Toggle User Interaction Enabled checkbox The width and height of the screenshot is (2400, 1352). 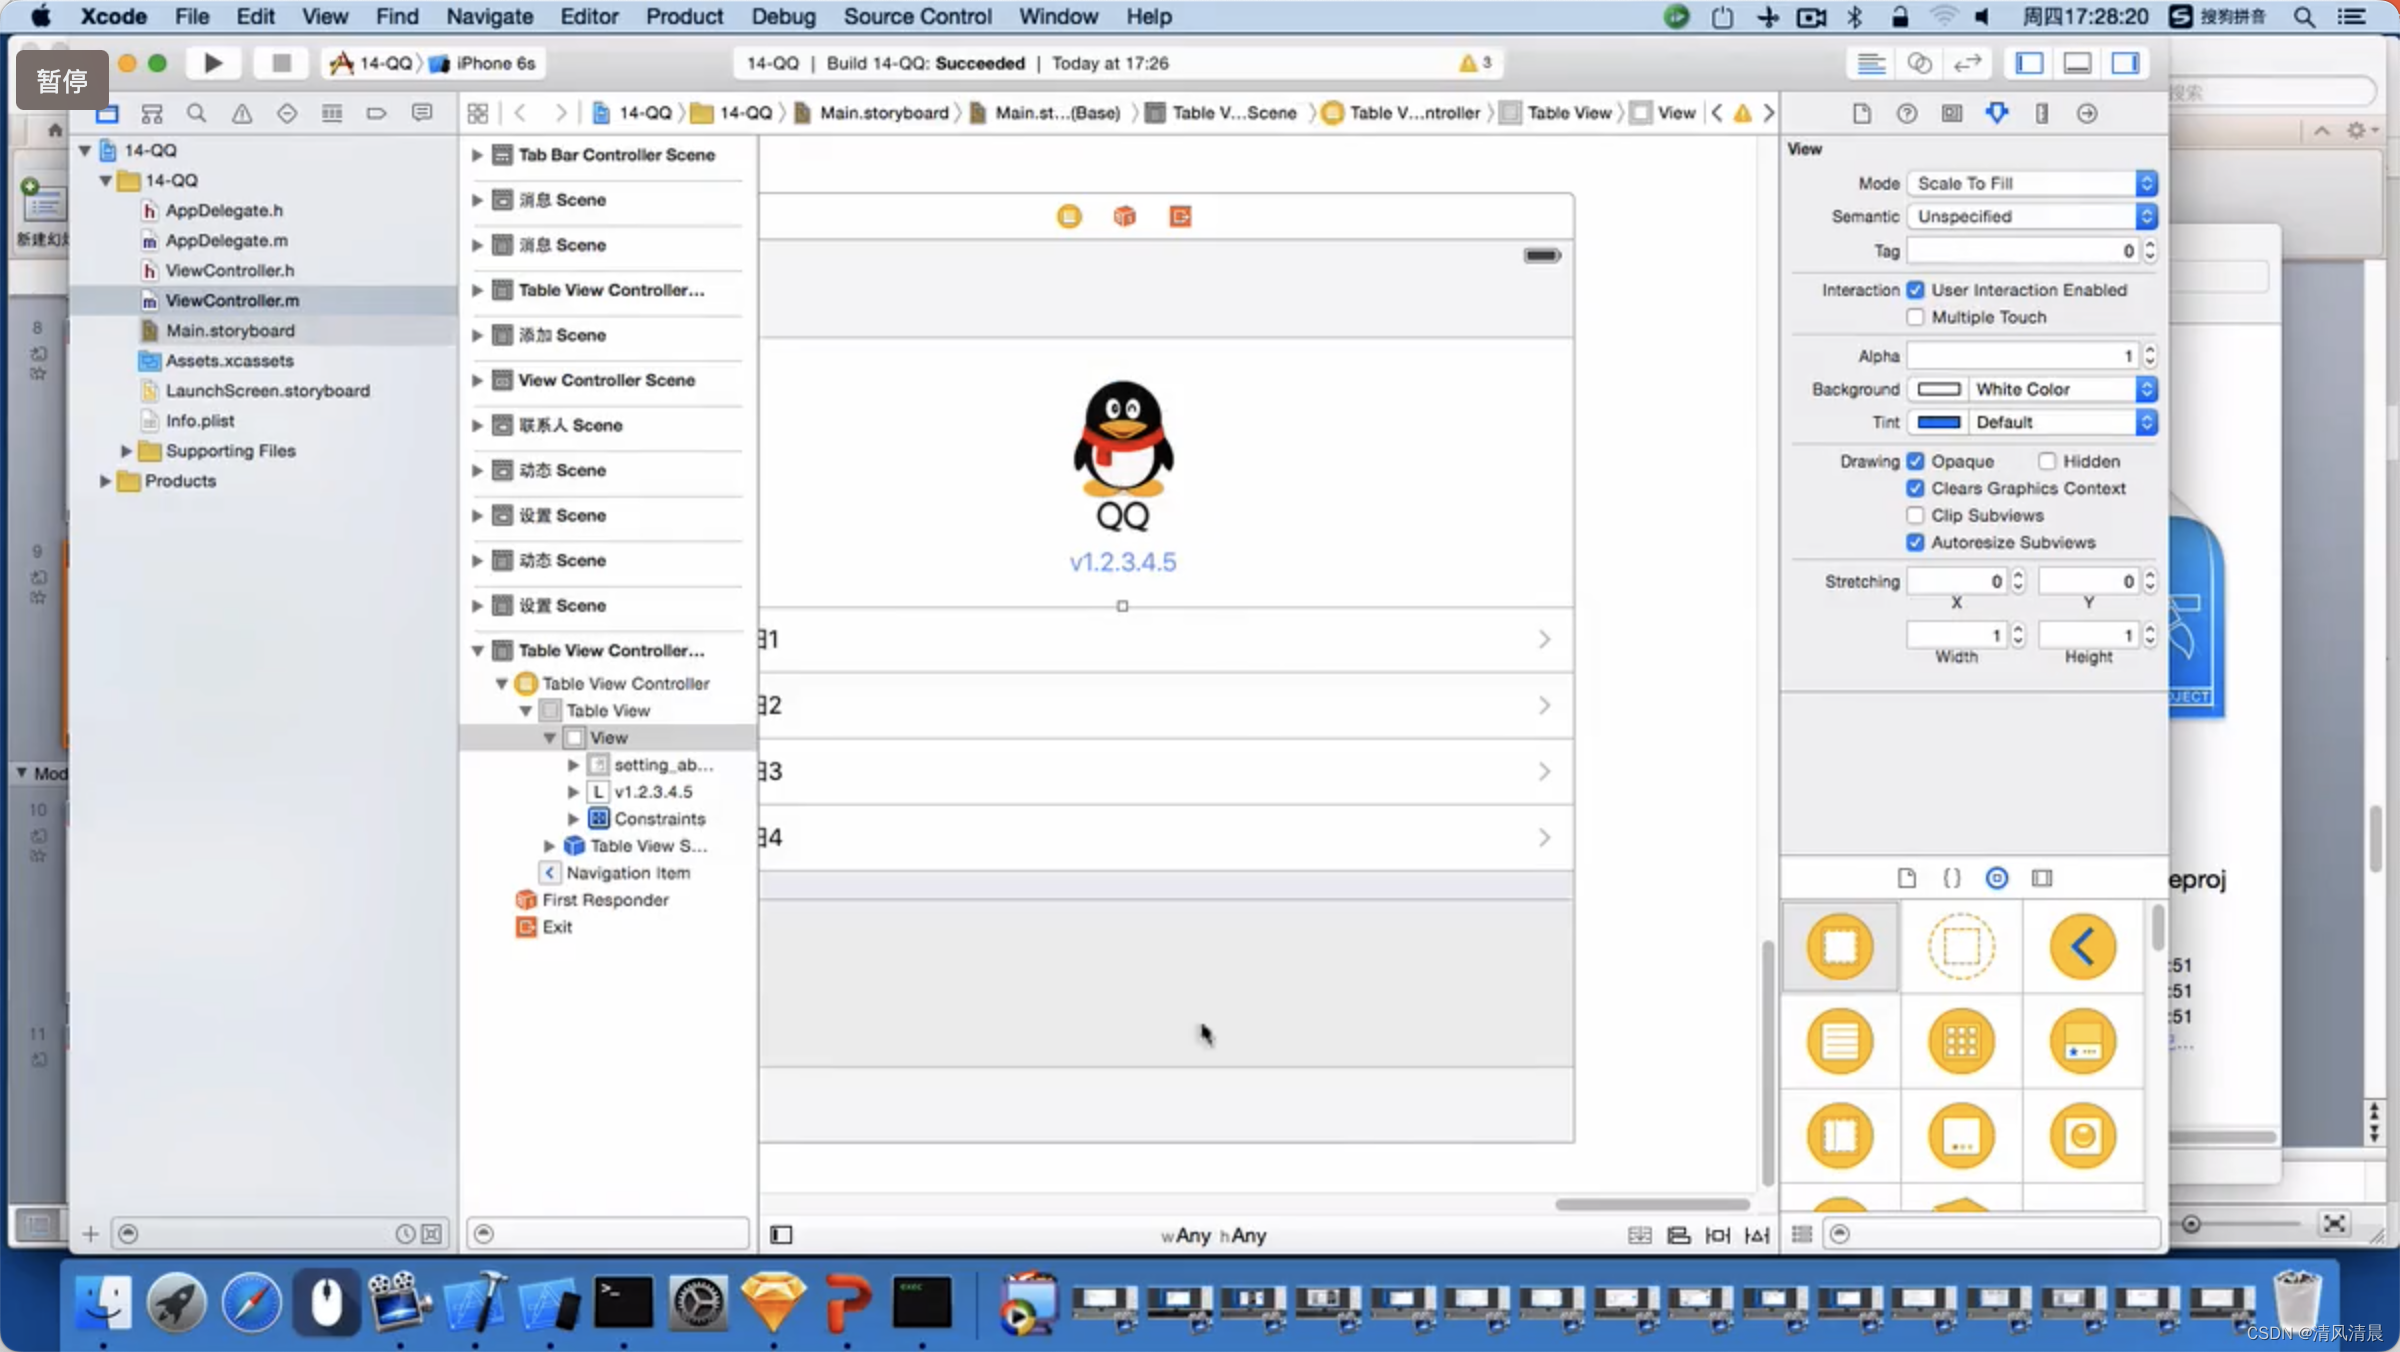click(x=1915, y=289)
